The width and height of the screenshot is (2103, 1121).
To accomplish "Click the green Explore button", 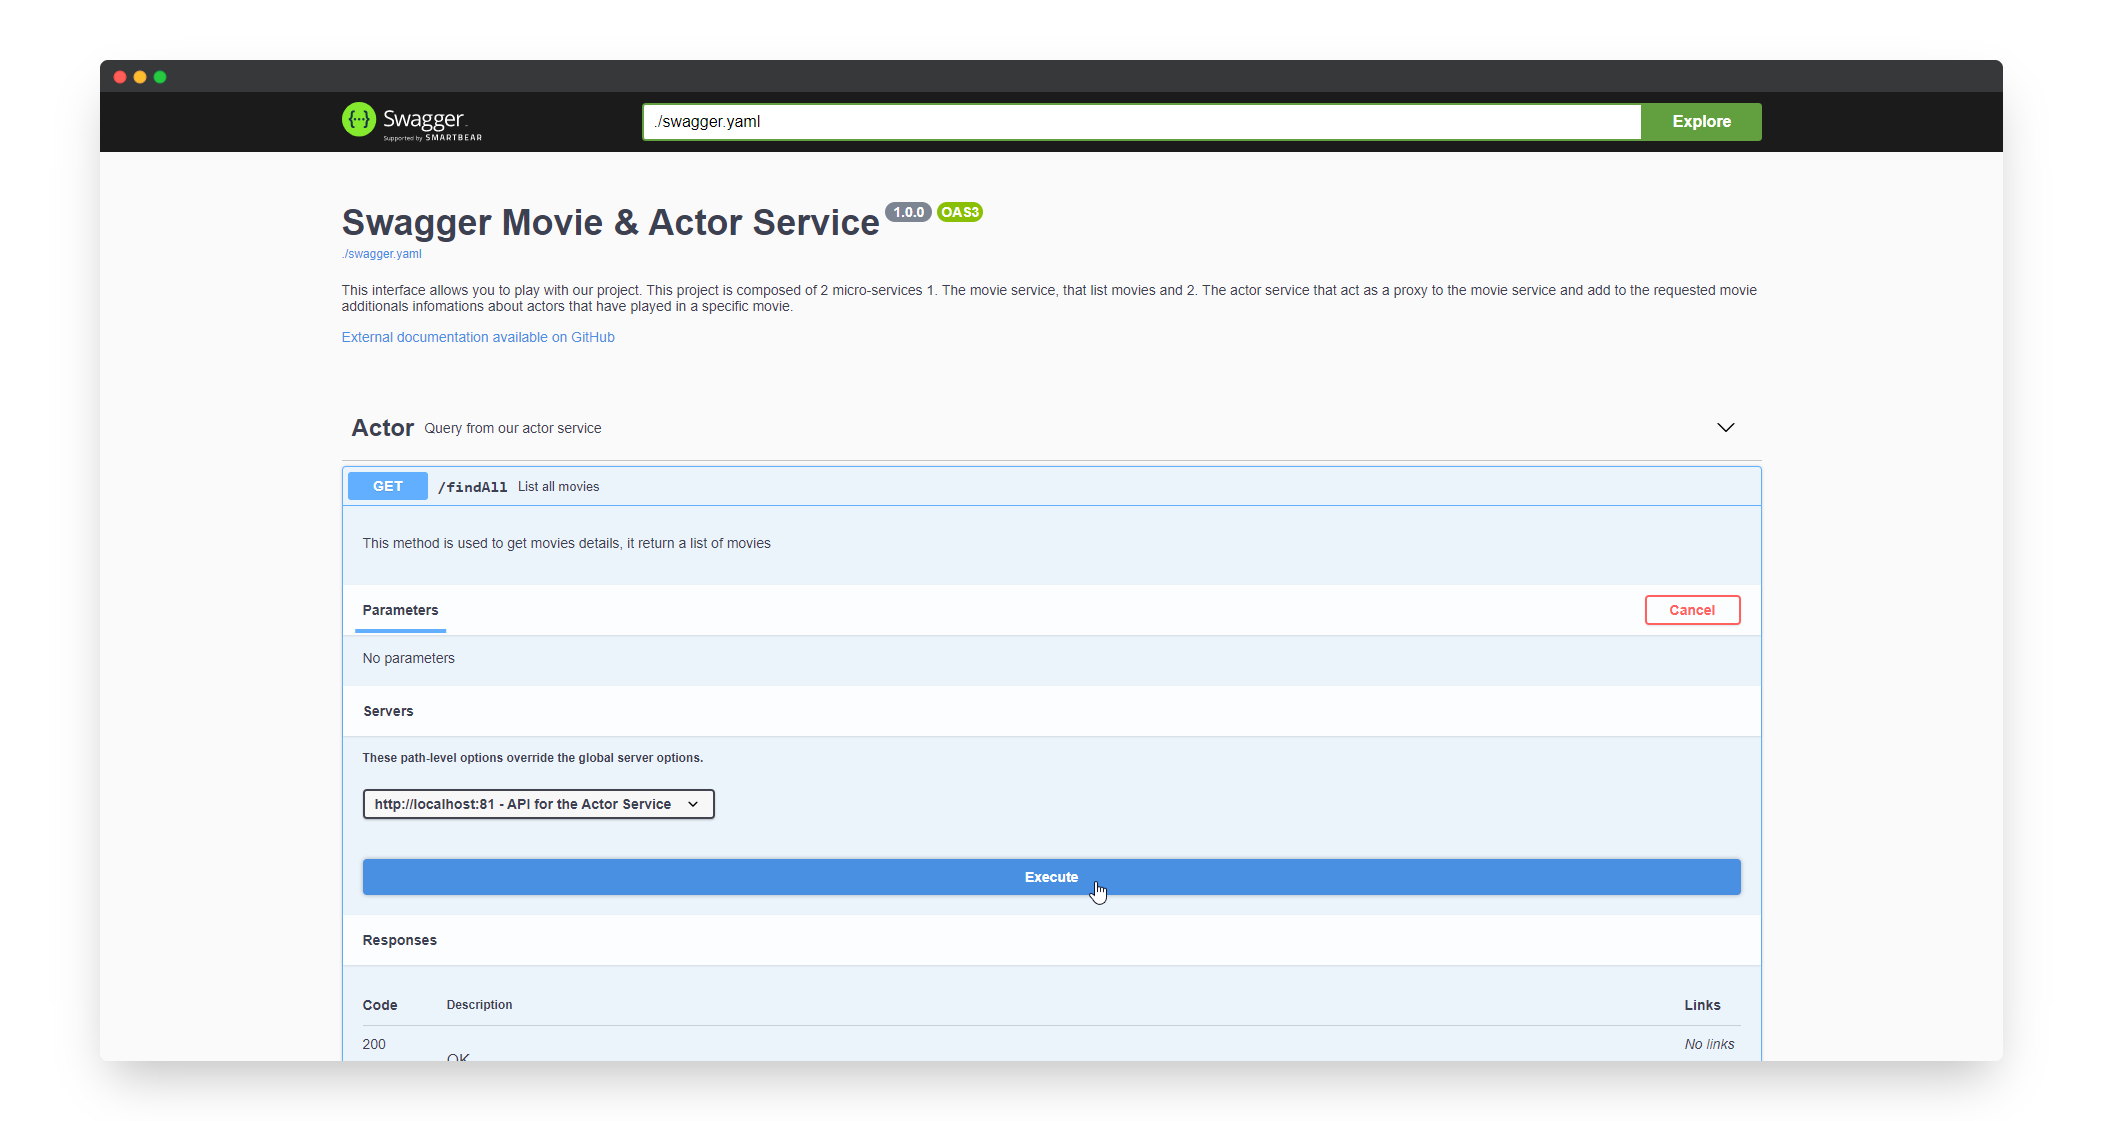I will coord(1701,121).
